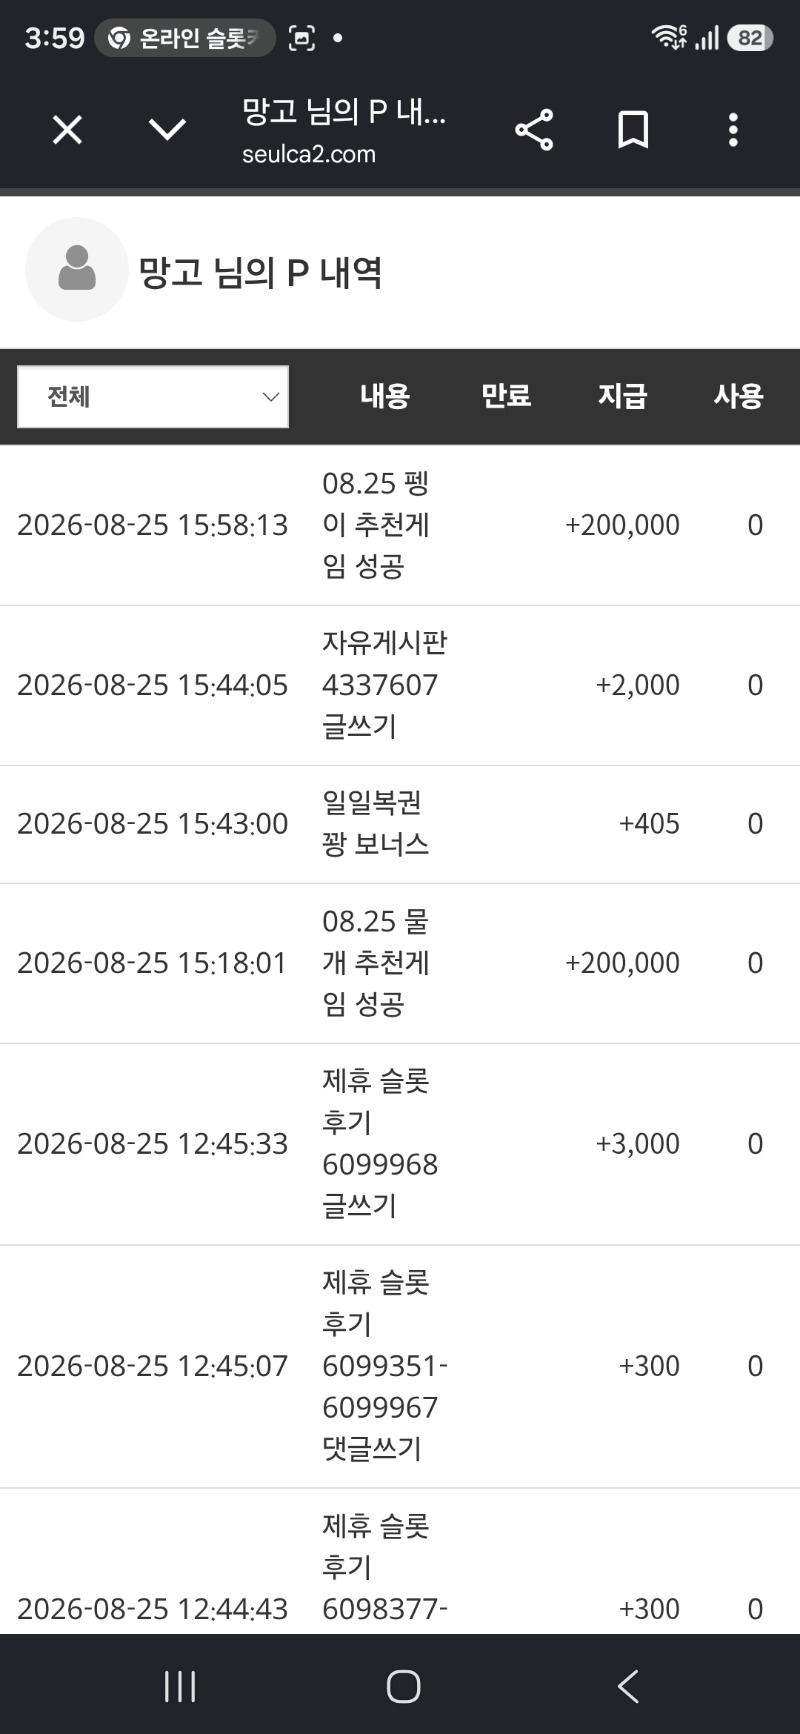Select the 만료 column header
Image resolution: width=800 pixels, height=1734 pixels.
click(x=506, y=396)
